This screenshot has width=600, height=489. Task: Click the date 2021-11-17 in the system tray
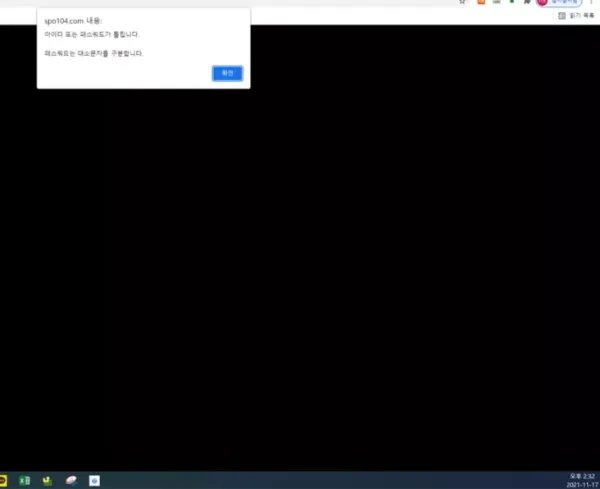click(582, 485)
